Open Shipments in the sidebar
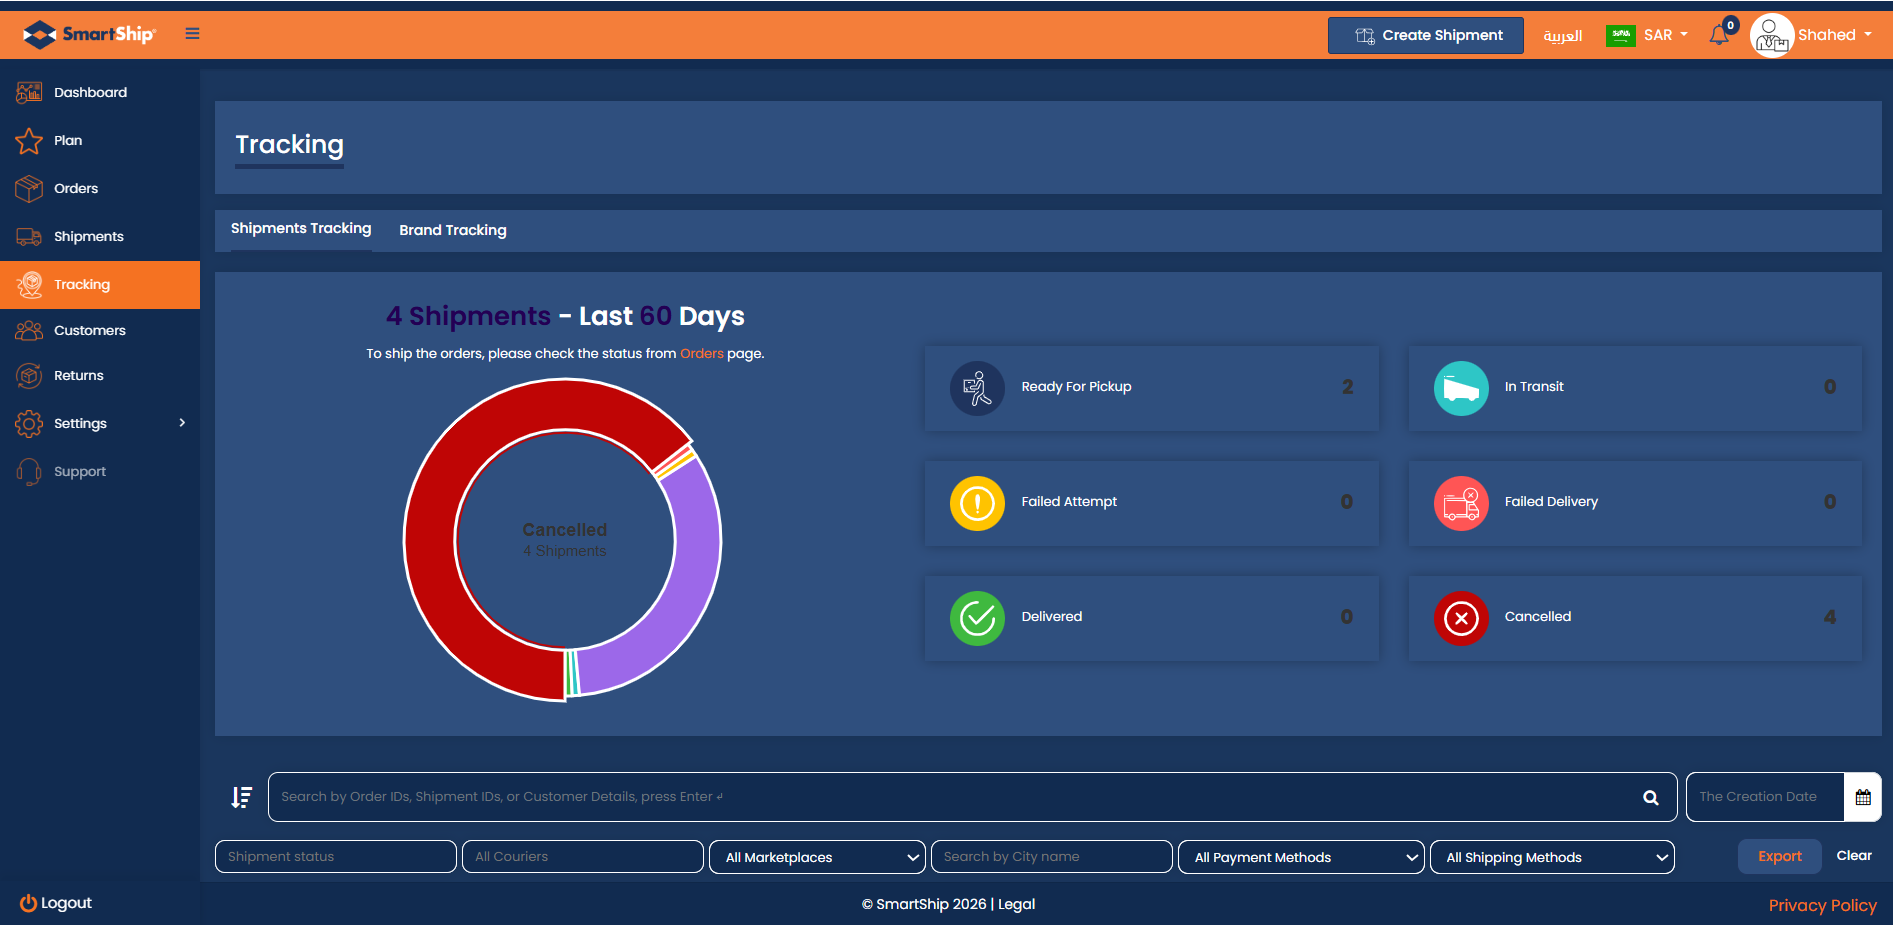This screenshot has height=925, width=1893. [88, 237]
